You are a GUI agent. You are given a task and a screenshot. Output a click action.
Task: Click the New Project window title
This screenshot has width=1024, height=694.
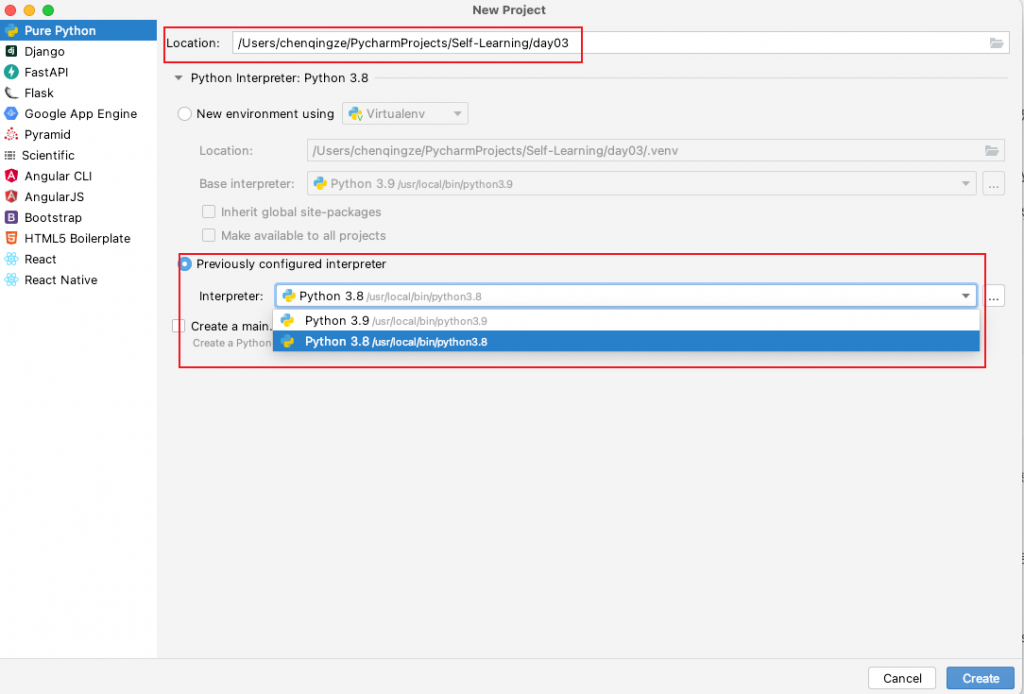pyautogui.click(x=509, y=10)
